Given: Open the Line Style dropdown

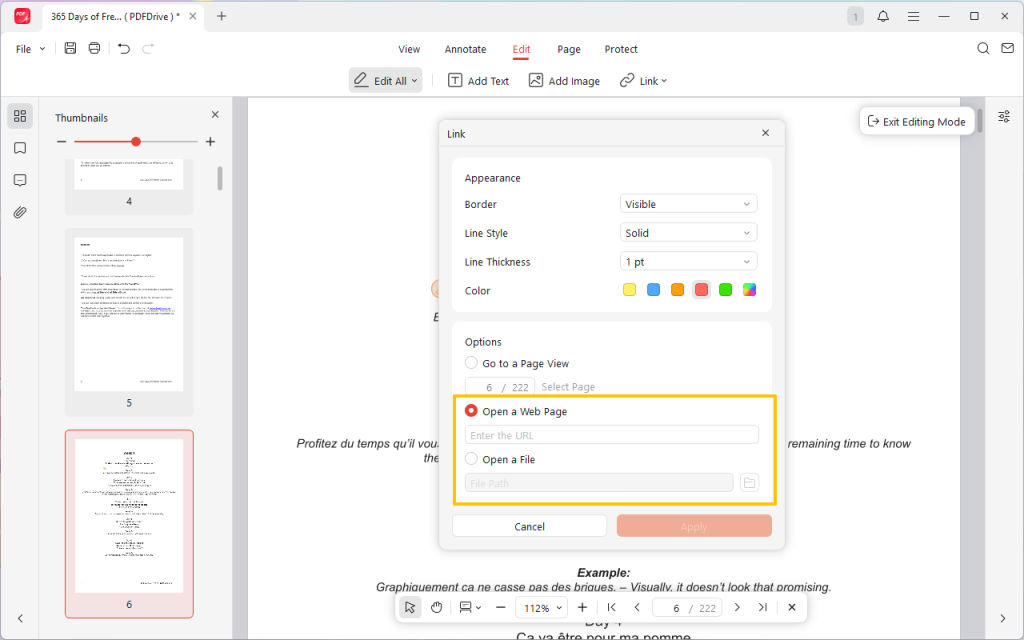Looking at the screenshot, I should (x=688, y=233).
